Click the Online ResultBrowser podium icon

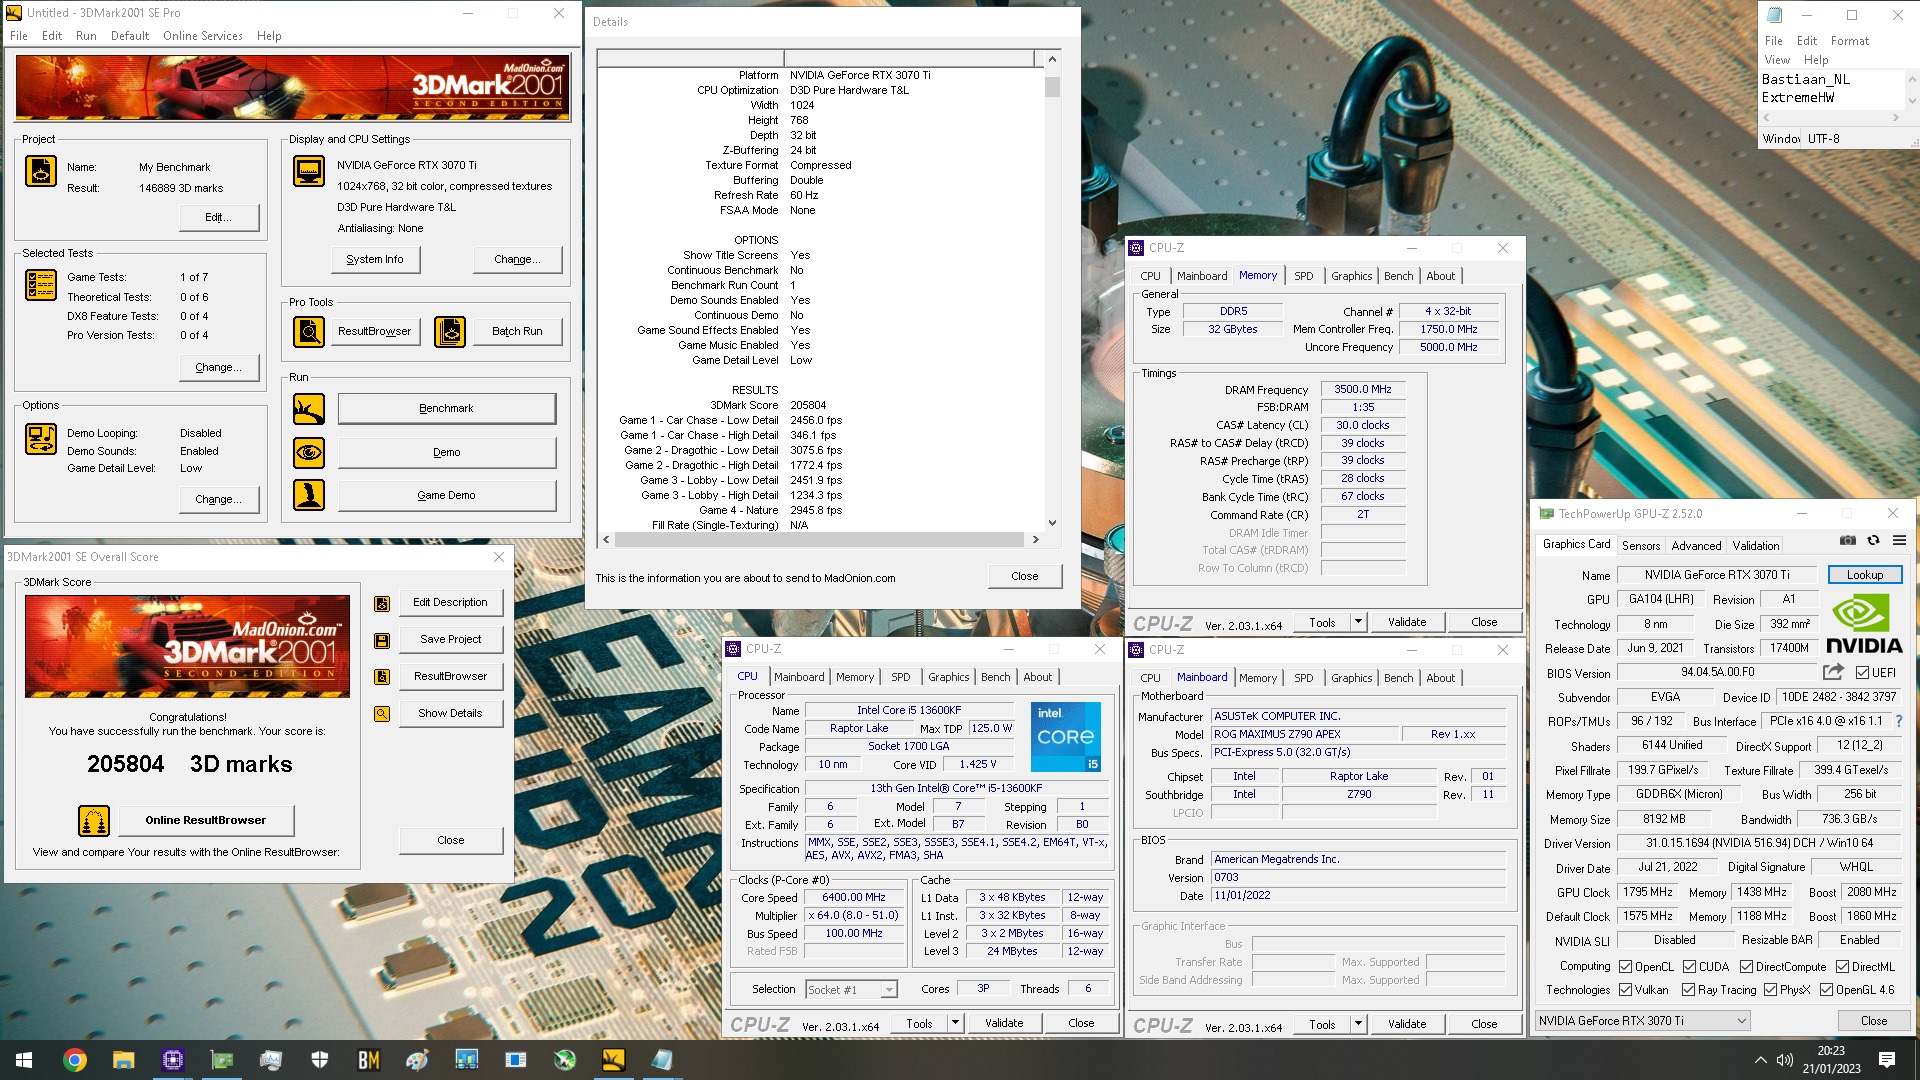click(x=94, y=821)
